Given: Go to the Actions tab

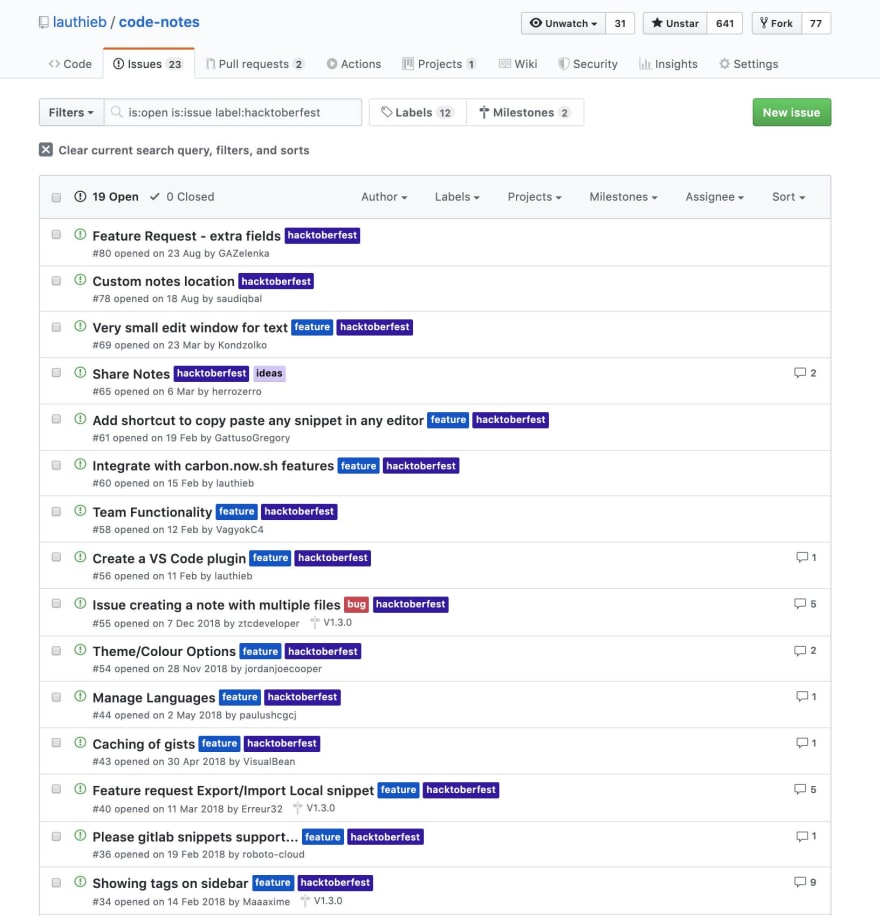Looking at the screenshot, I should pos(354,64).
